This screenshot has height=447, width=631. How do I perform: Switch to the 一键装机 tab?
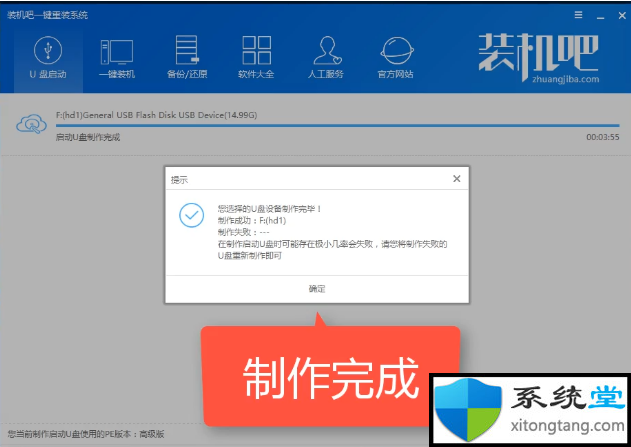tap(117, 58)
